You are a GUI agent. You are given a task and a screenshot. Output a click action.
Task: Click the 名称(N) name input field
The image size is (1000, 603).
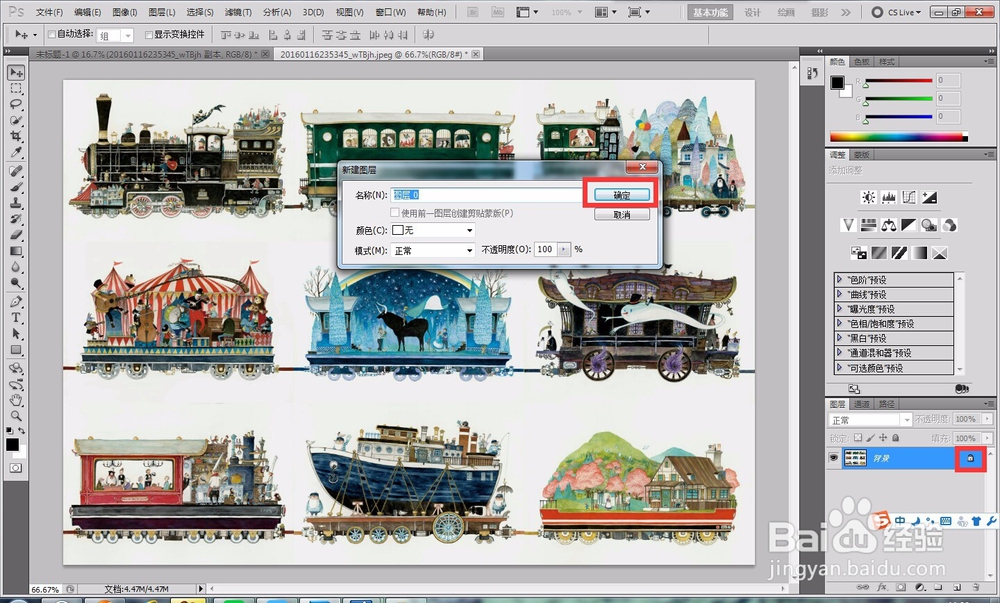click(x=486, y=195)
